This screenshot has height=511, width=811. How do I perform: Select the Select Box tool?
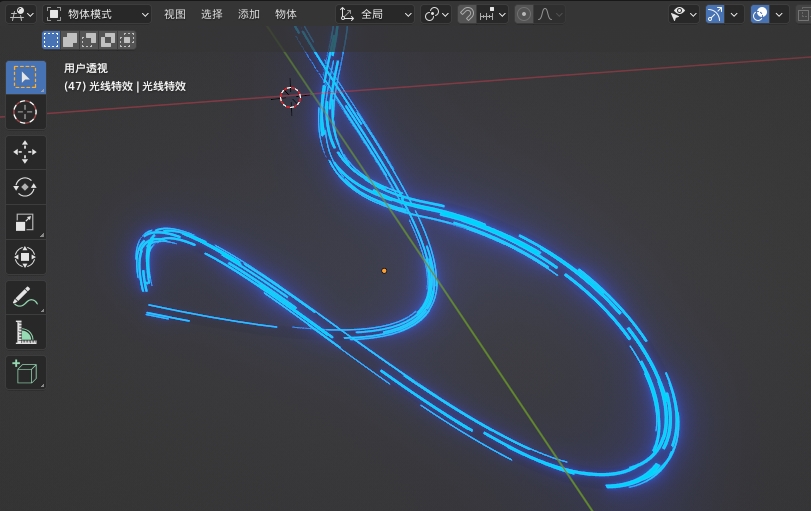25,77
